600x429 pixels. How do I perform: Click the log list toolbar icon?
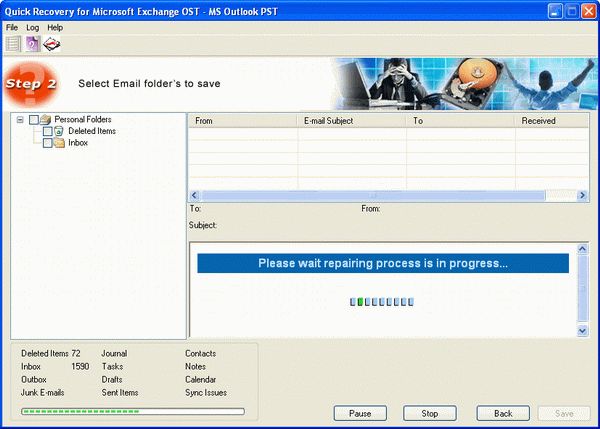tap(13, 44)
